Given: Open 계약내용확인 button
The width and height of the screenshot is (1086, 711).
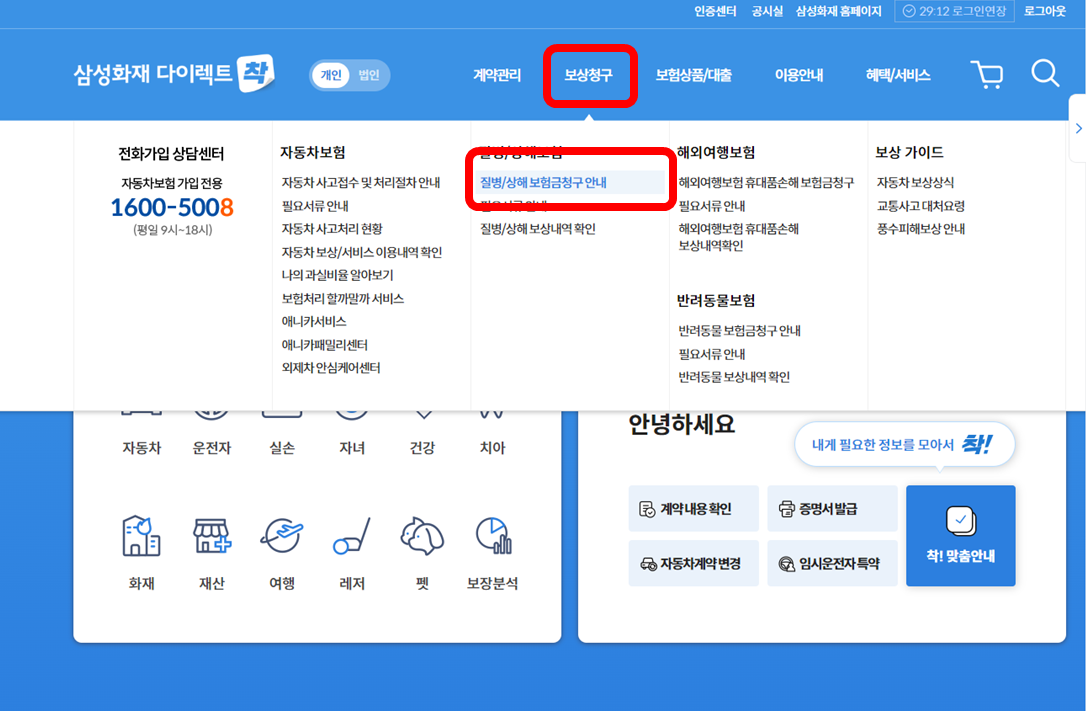Looking at the screenshot, I should click(693, 508).
